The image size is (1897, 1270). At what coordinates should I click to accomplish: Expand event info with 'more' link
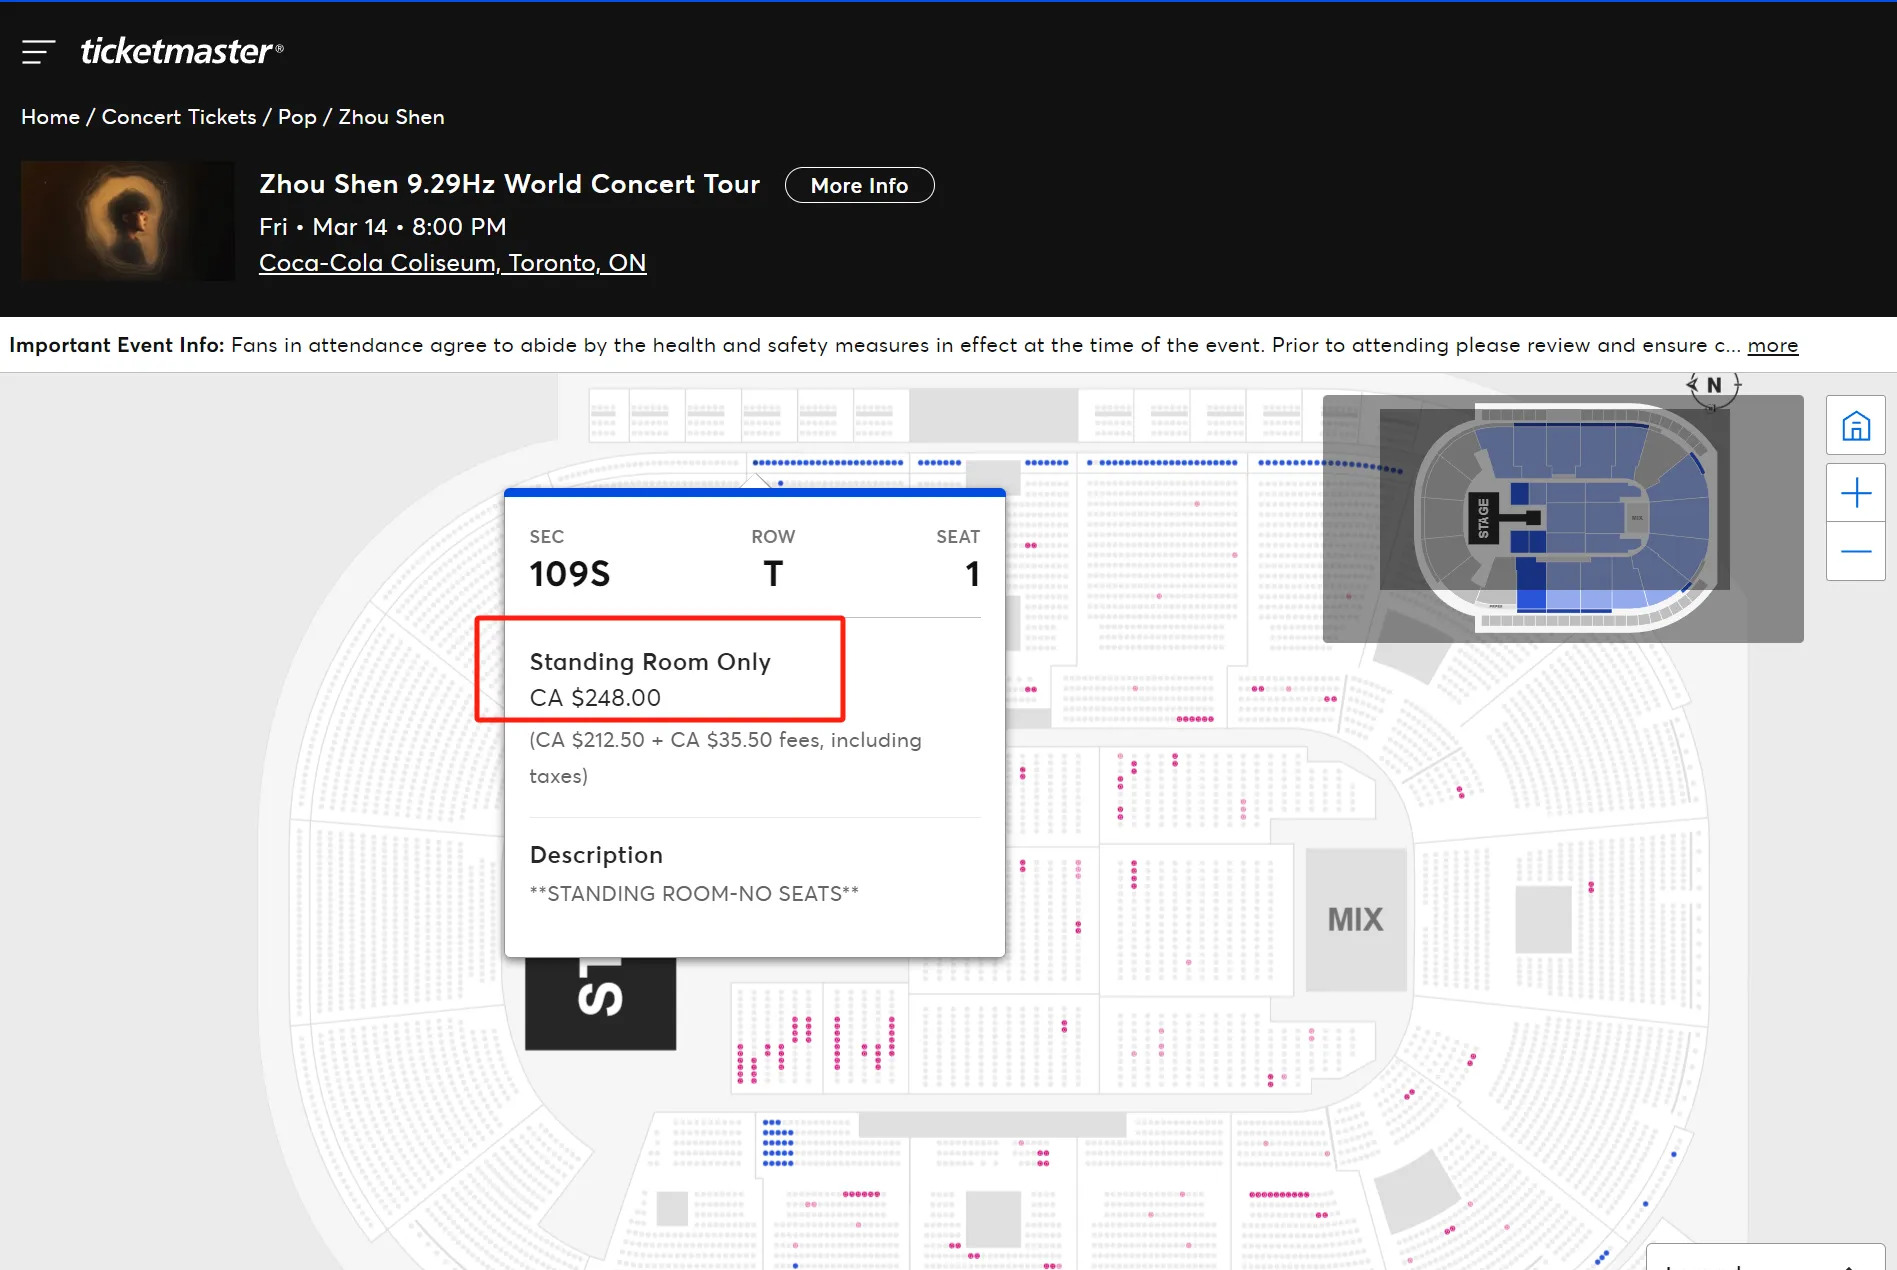[1772, 345]
